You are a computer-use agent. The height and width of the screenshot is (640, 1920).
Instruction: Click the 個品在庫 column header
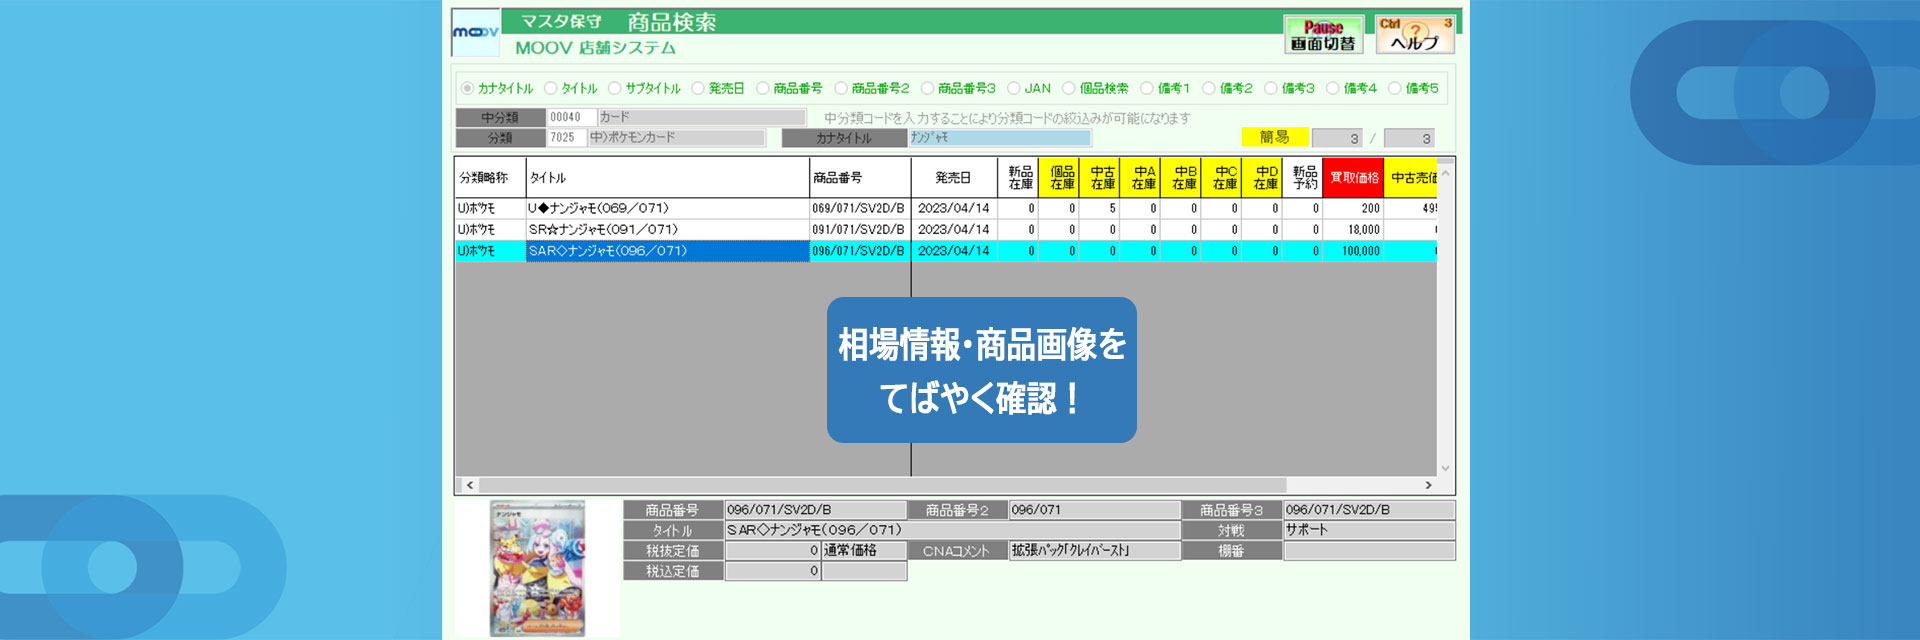pos(1061,178)
